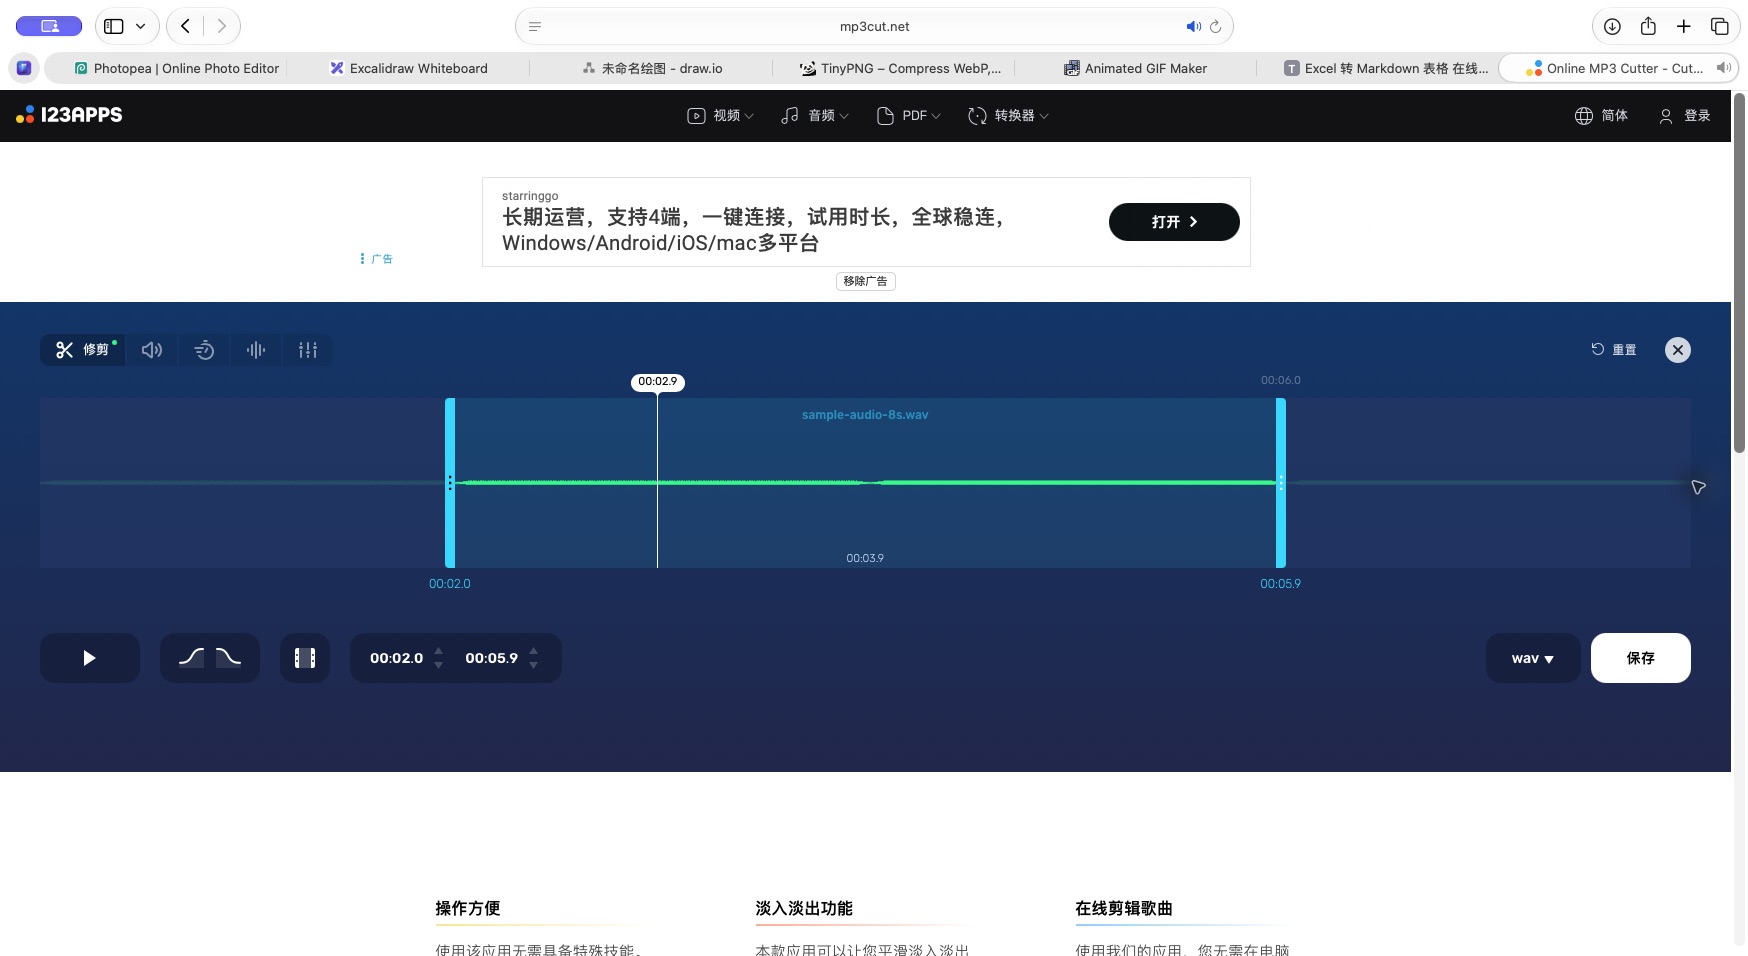The width and height of the screenshot is (1748, 956).
Task: Switch to Photopea browser tab
Action: 176,68
